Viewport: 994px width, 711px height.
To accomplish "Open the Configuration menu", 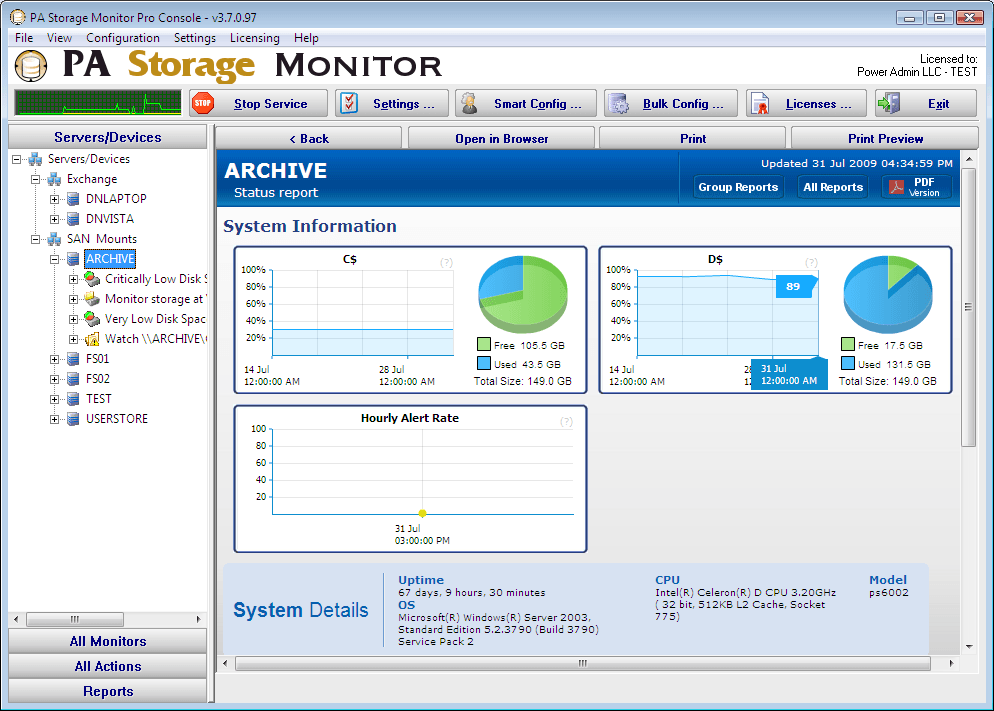I will click(122, 38).
